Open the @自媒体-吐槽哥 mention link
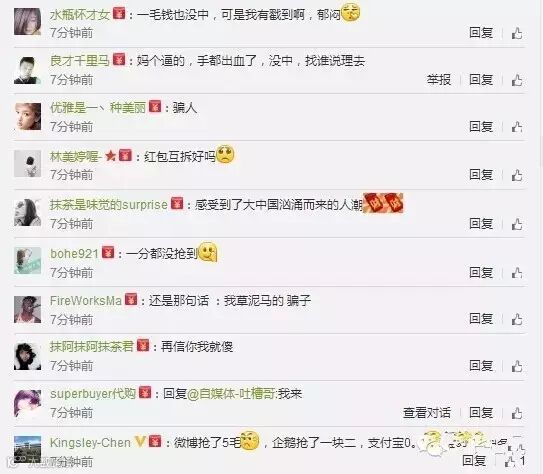Screen dimensions: 543x474 (231, 394)
